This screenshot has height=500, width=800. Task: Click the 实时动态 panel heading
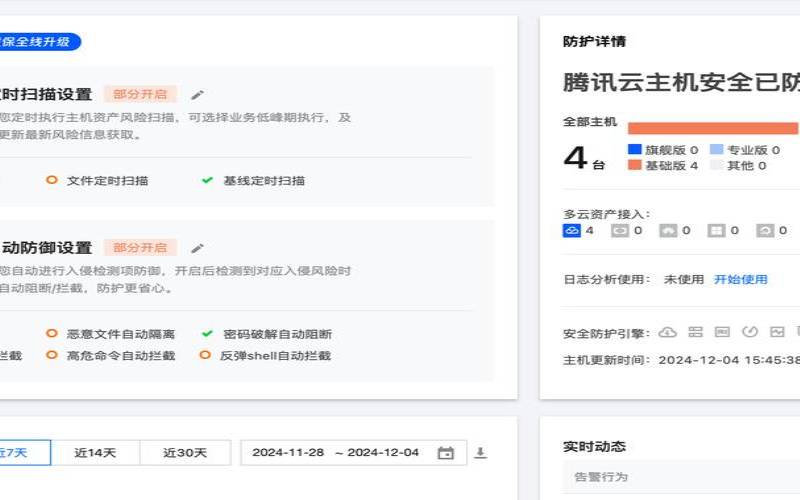[x=594, y=446]
